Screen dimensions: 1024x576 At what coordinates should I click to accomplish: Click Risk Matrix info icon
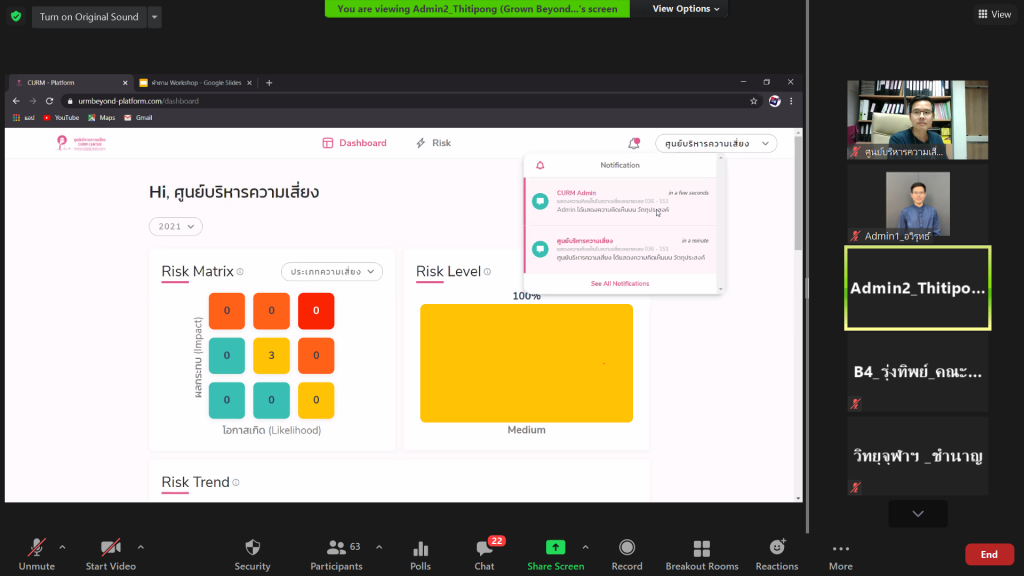pos(240,272)
